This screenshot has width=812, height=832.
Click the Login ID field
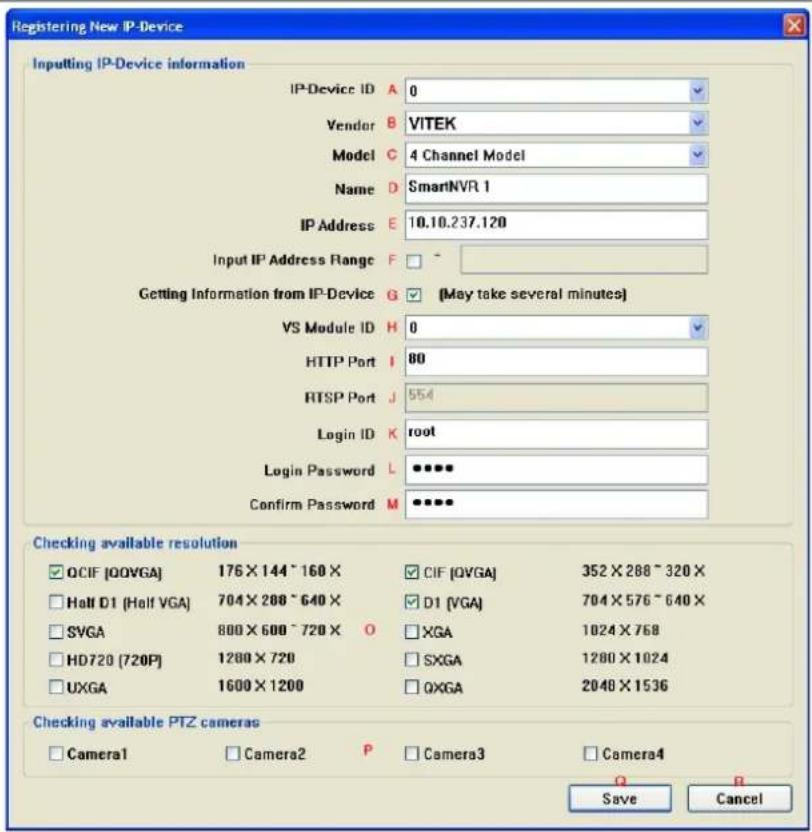tap(556, 434)
